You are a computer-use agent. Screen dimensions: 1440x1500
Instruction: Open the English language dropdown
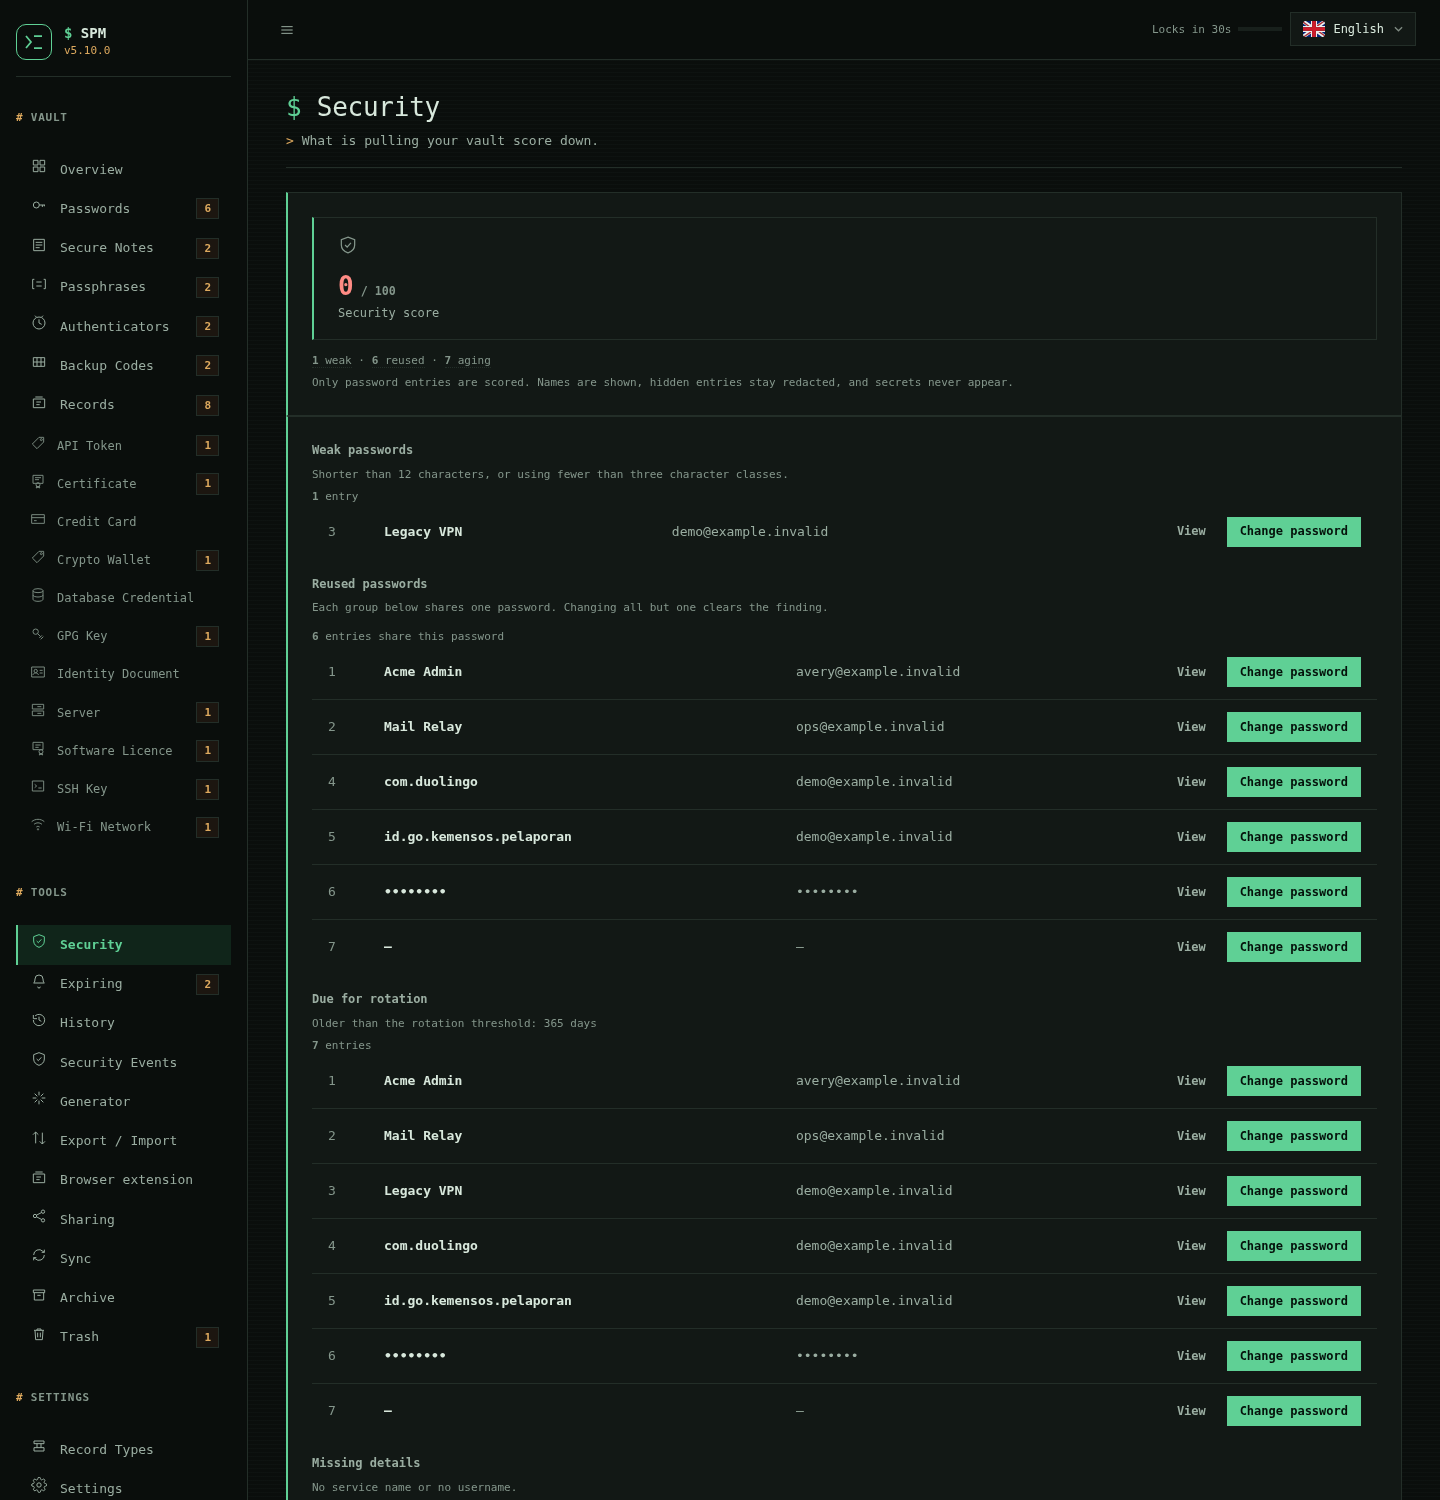pyautogui.click(x=1352, y=29)
